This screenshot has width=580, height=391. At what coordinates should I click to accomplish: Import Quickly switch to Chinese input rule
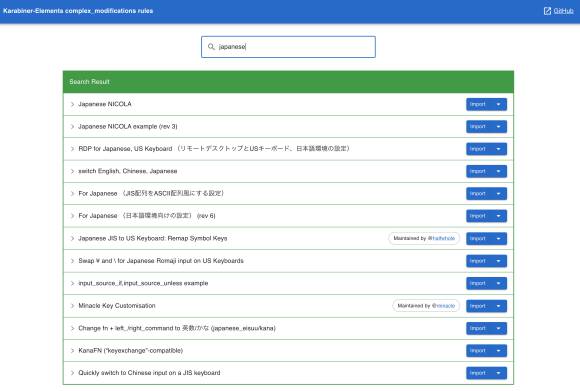click(x=478, y=373)
